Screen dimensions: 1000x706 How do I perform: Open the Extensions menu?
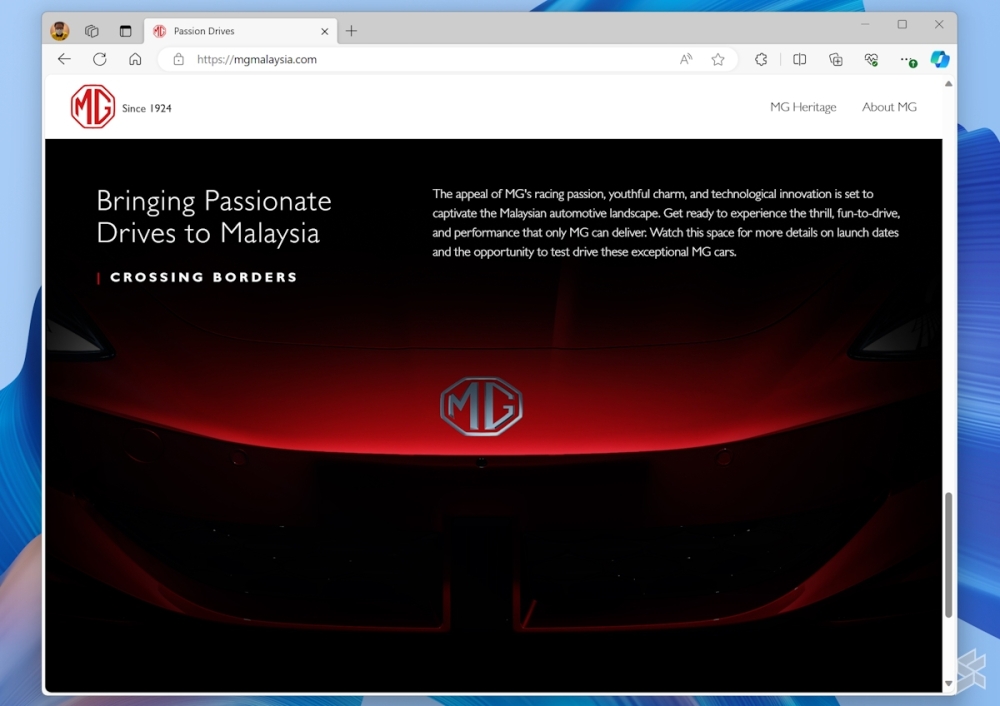[761, 59]
